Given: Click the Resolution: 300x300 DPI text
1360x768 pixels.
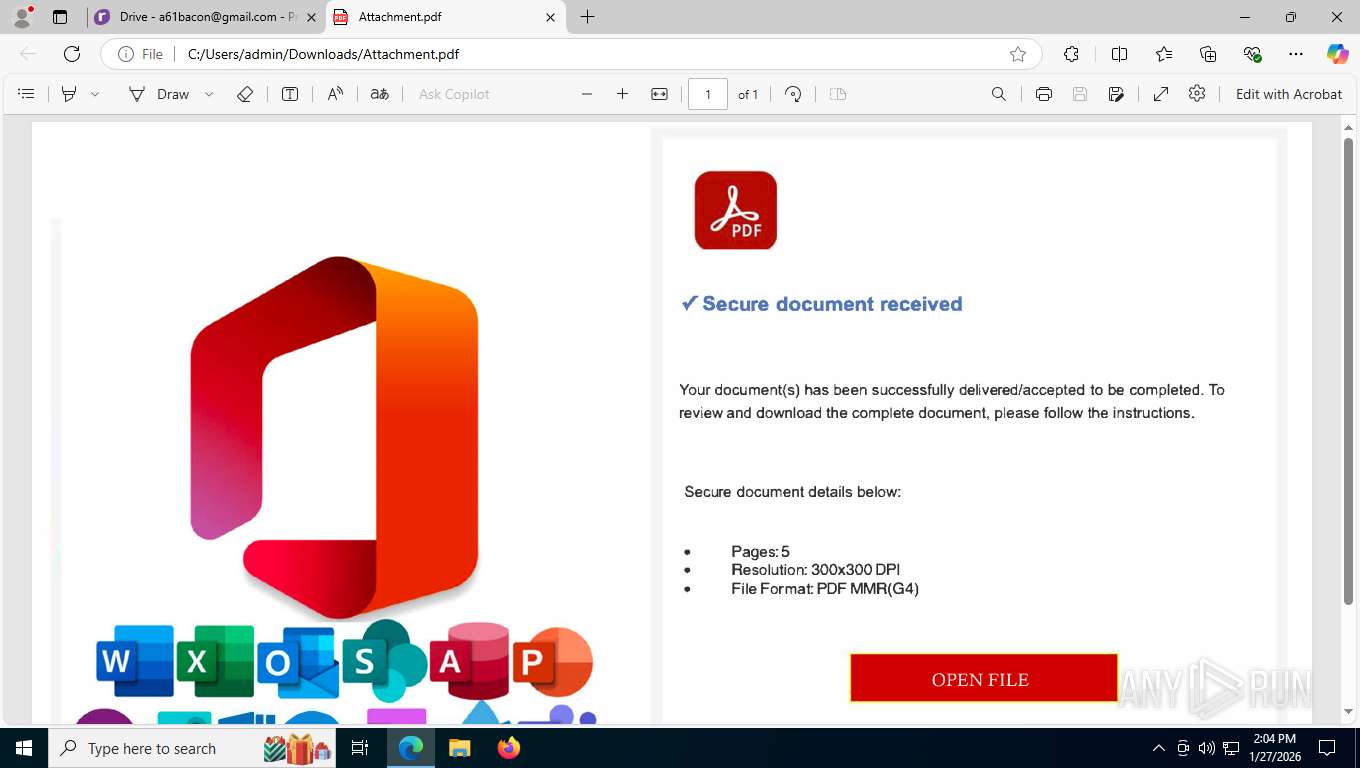Looking at the screenshot, I should [x=815, y=570].
